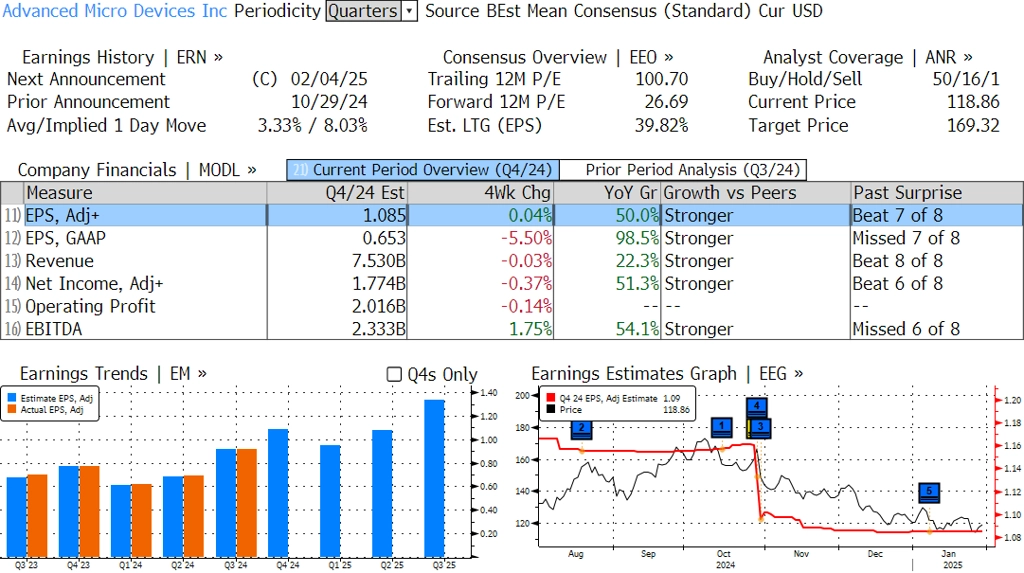This screenshot has height=573, width=1024.
Task: Switch to Prior Period Analysis (Q3/24) tab
Action: point(683,170)
